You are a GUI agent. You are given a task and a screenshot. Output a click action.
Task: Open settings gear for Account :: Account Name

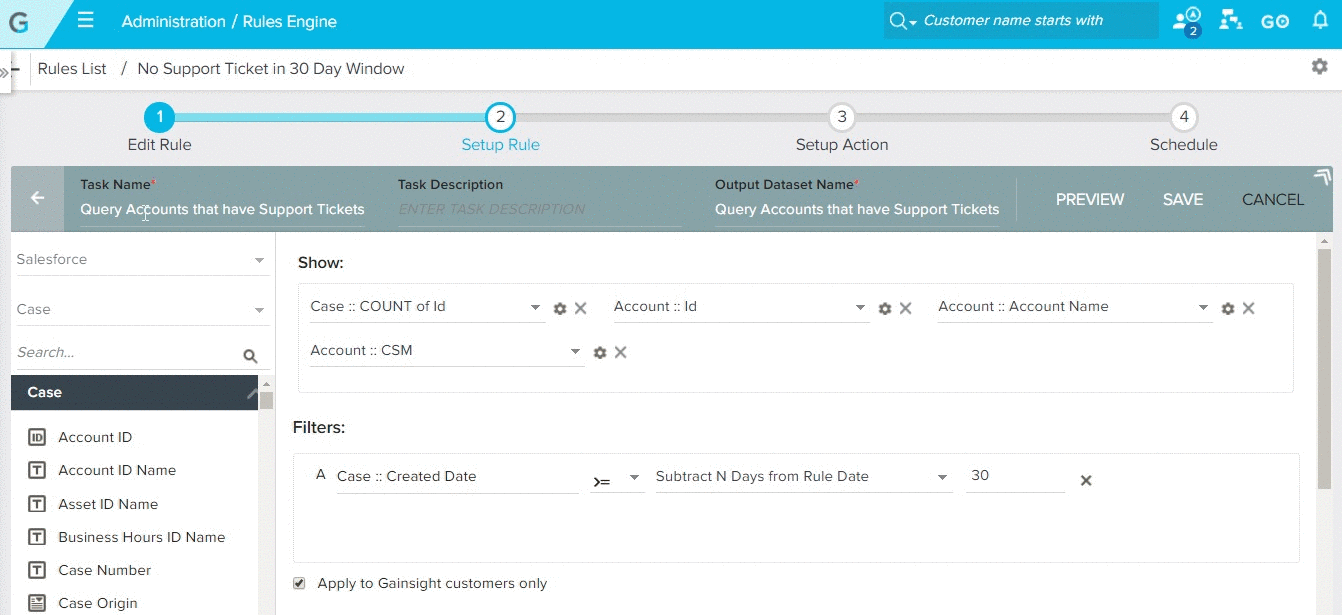tap(1228, 309)
